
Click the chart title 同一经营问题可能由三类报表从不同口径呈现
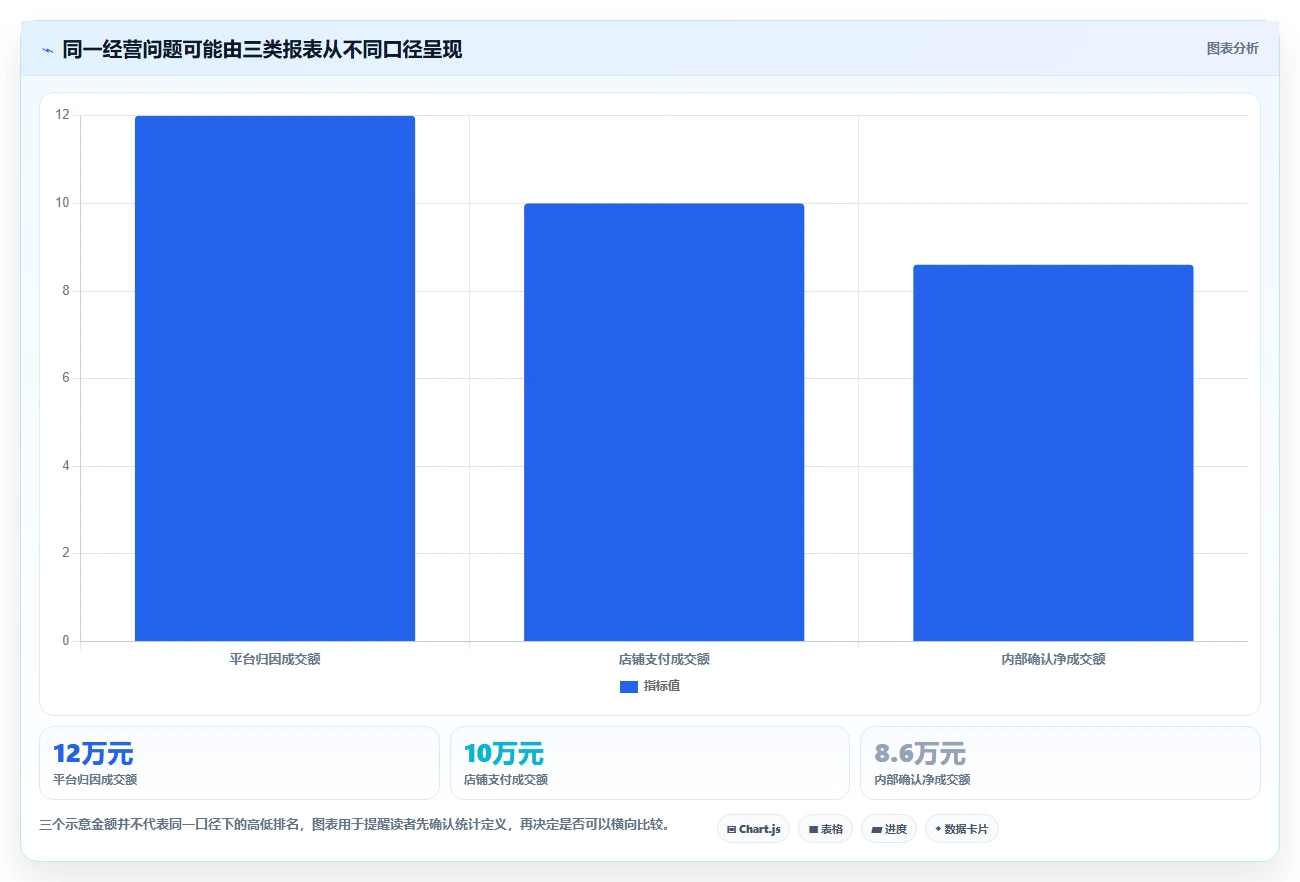262,49
